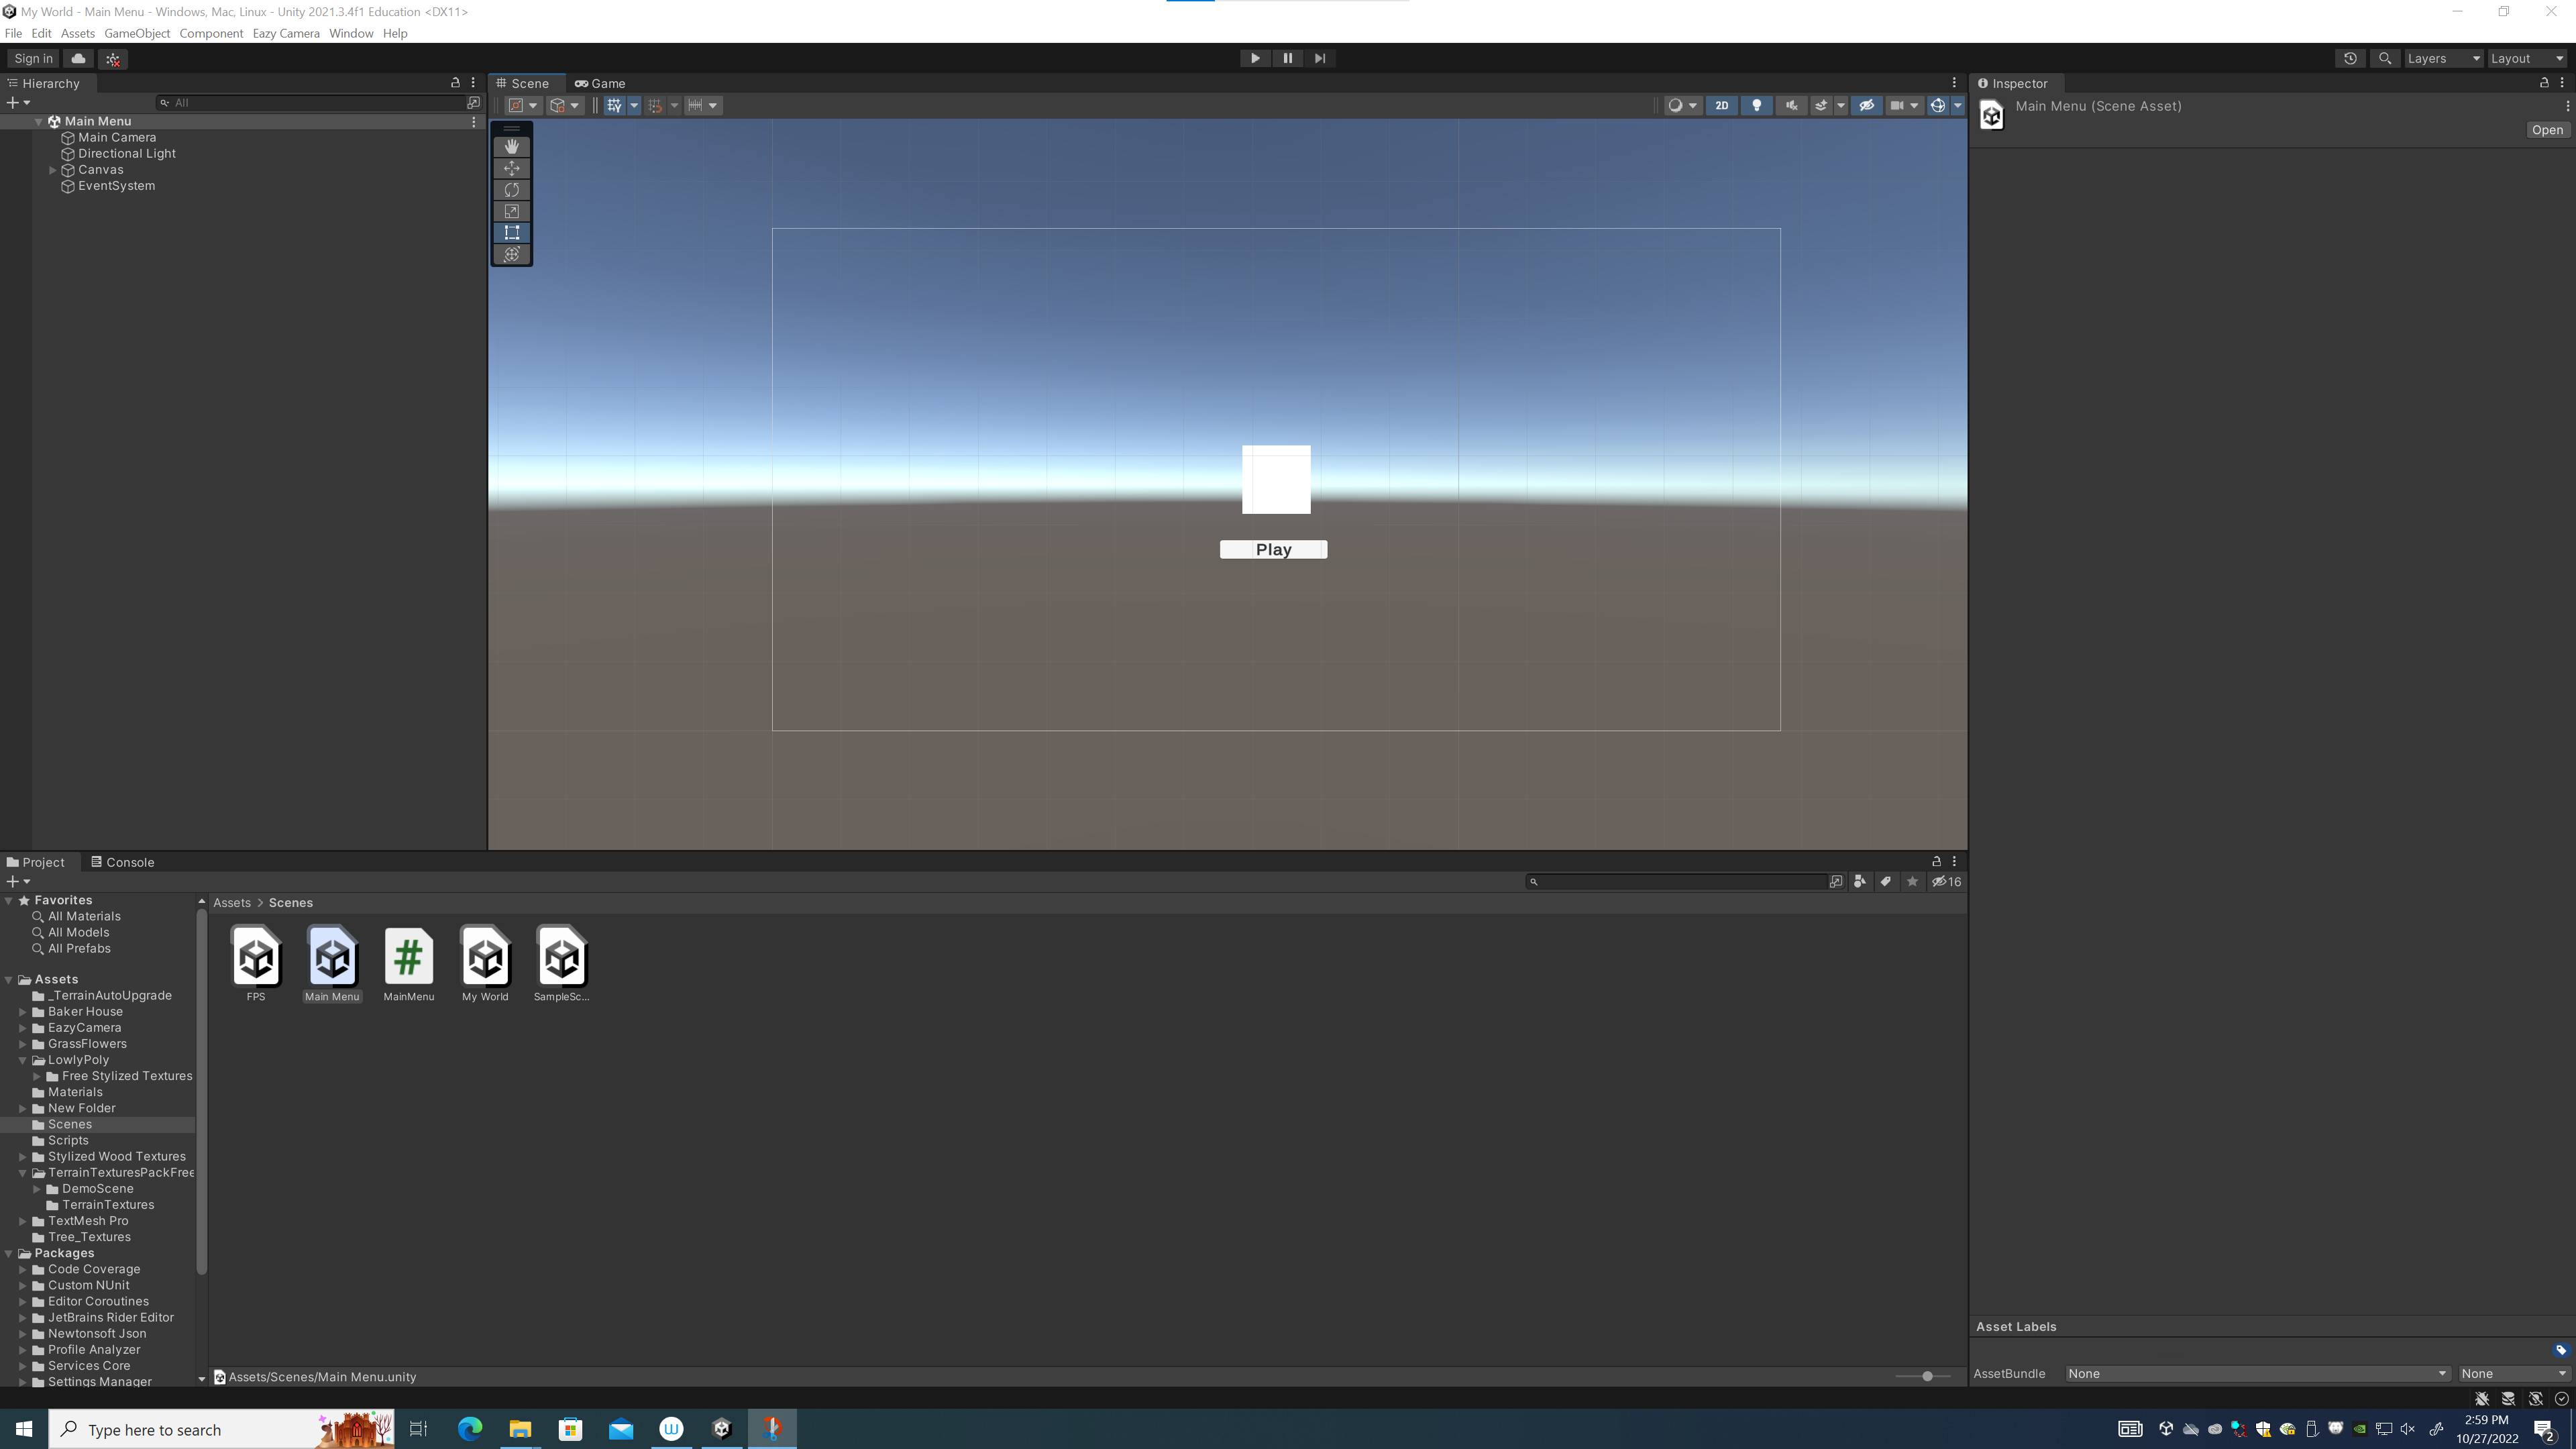Click the Pause playback control
Screen dimensions: 2576x1449
coord(1287,58)
